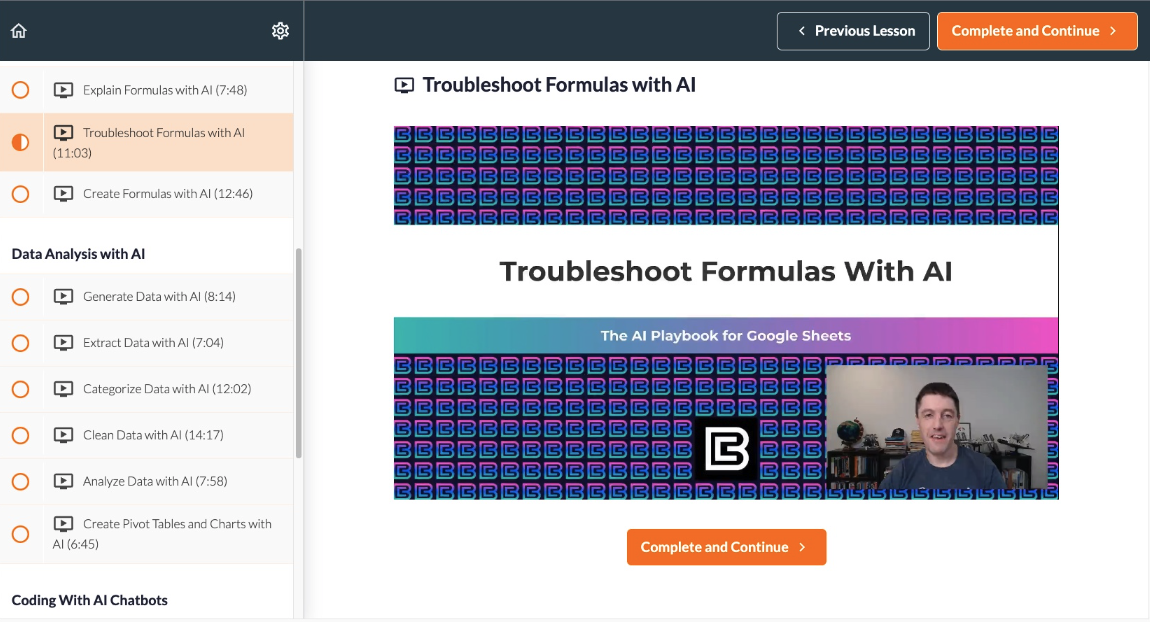The width and height of the screenshot is (1150, 622).
Task: Click video icon beside Extract Data with AI
Action: coord(64,343)
